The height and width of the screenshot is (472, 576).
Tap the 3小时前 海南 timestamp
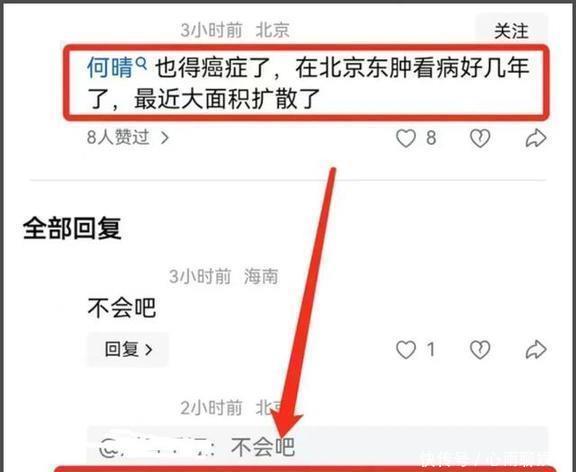click(223, 276)
